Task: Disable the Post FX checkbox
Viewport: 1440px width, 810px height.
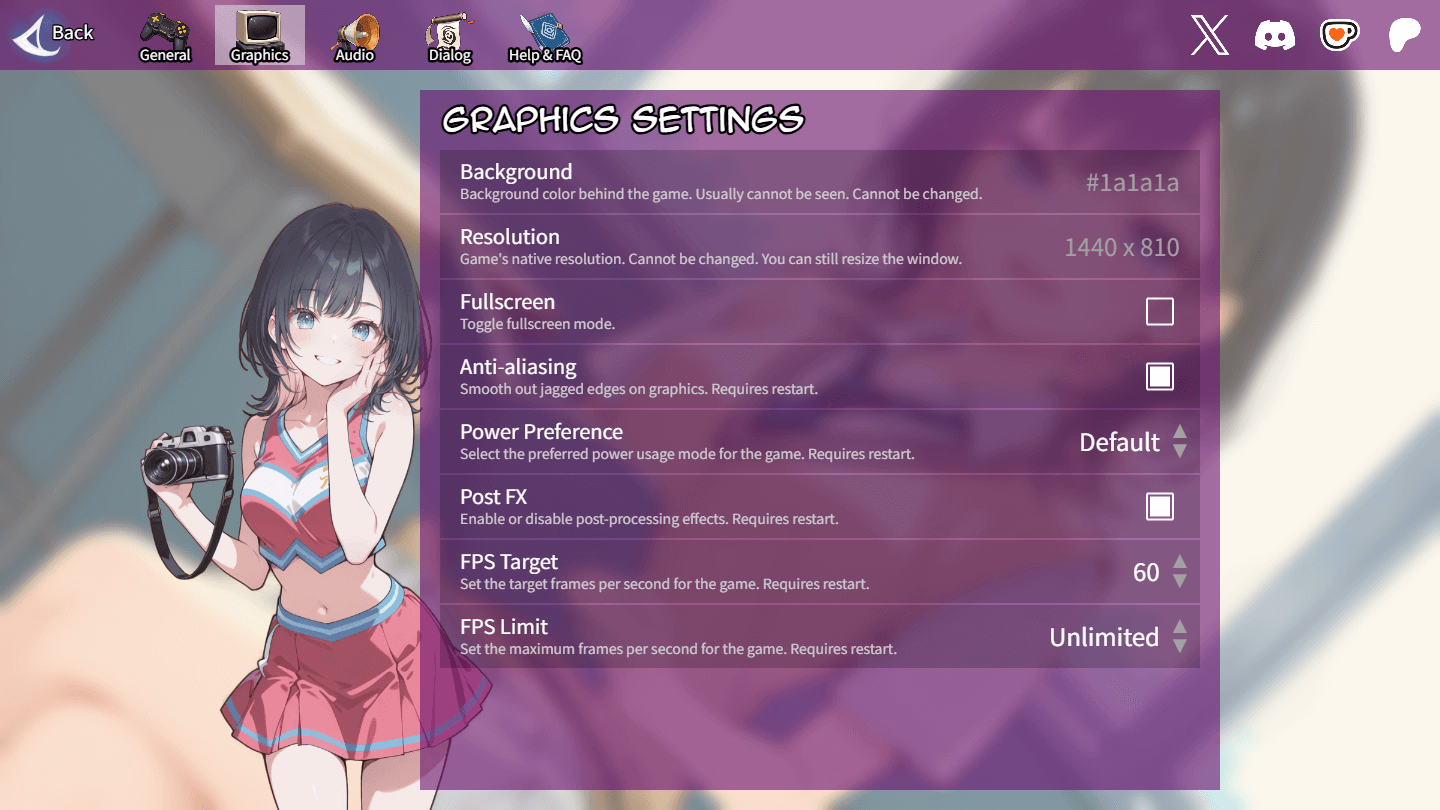Action: click(x=1160, y=507)
